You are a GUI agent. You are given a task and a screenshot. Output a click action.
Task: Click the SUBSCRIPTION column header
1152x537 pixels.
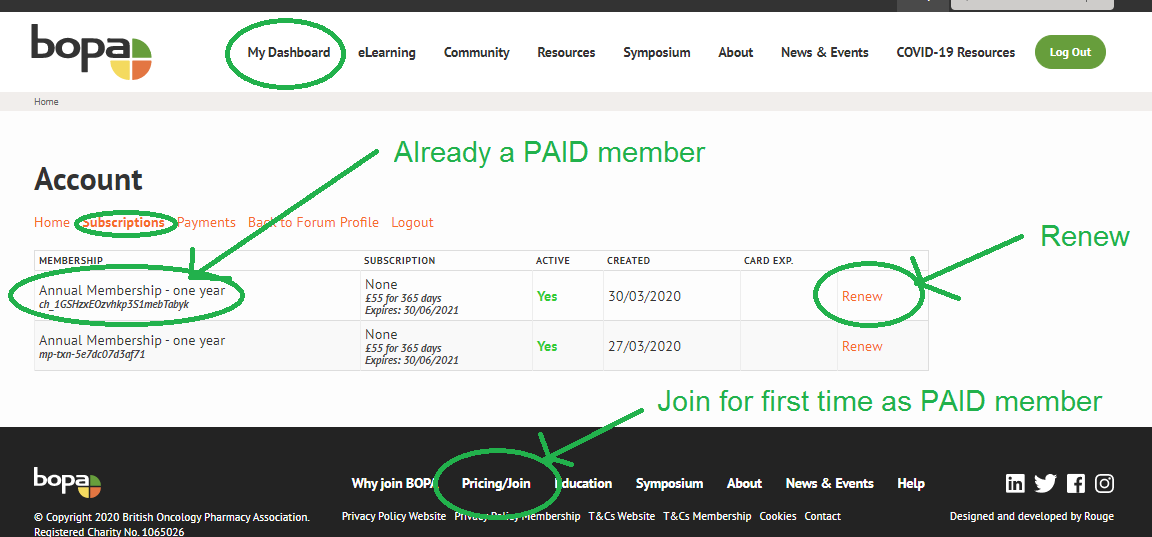(x=400, y=261)
